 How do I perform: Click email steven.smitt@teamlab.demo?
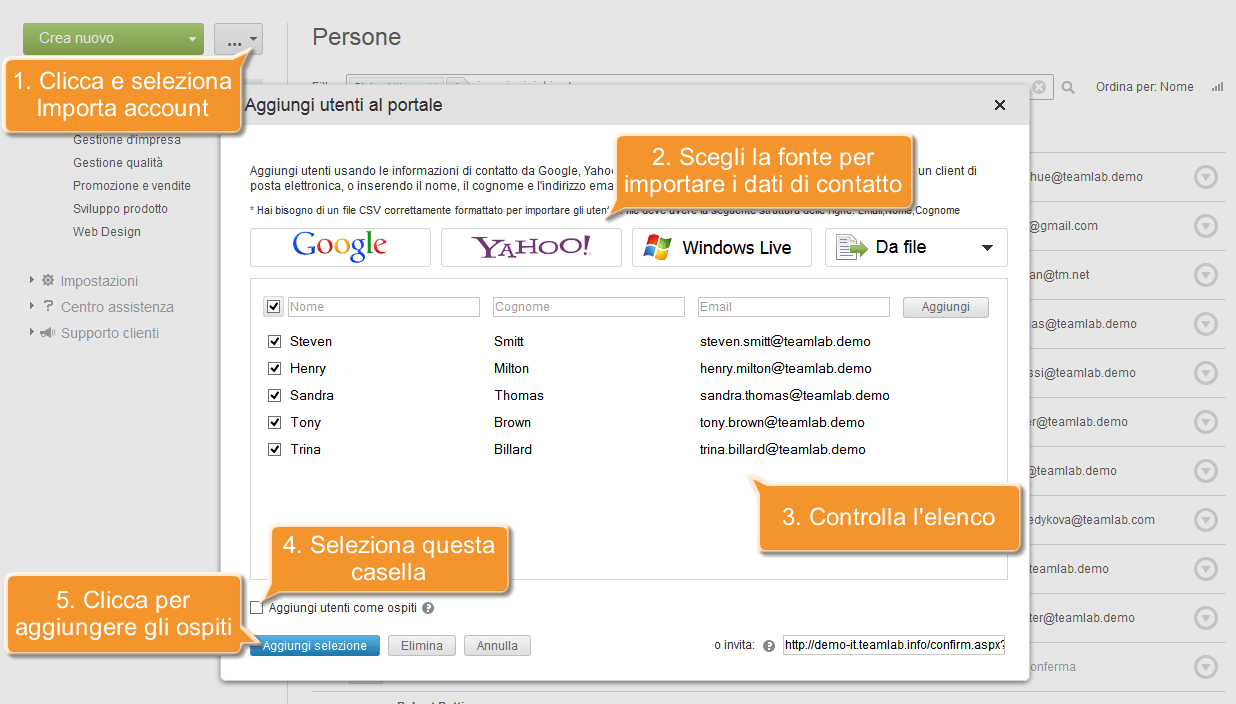click(x=785, y=341)
